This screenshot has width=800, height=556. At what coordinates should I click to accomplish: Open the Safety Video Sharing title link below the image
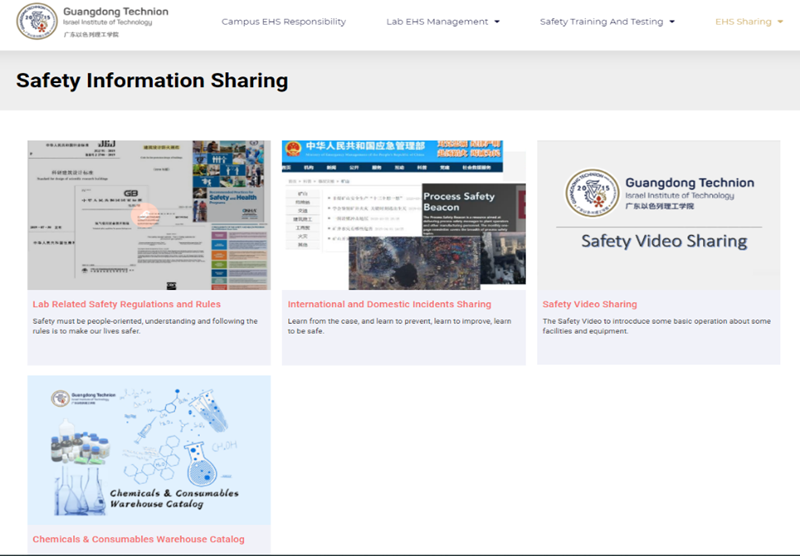pyautogui.click(x=589, y=304)
